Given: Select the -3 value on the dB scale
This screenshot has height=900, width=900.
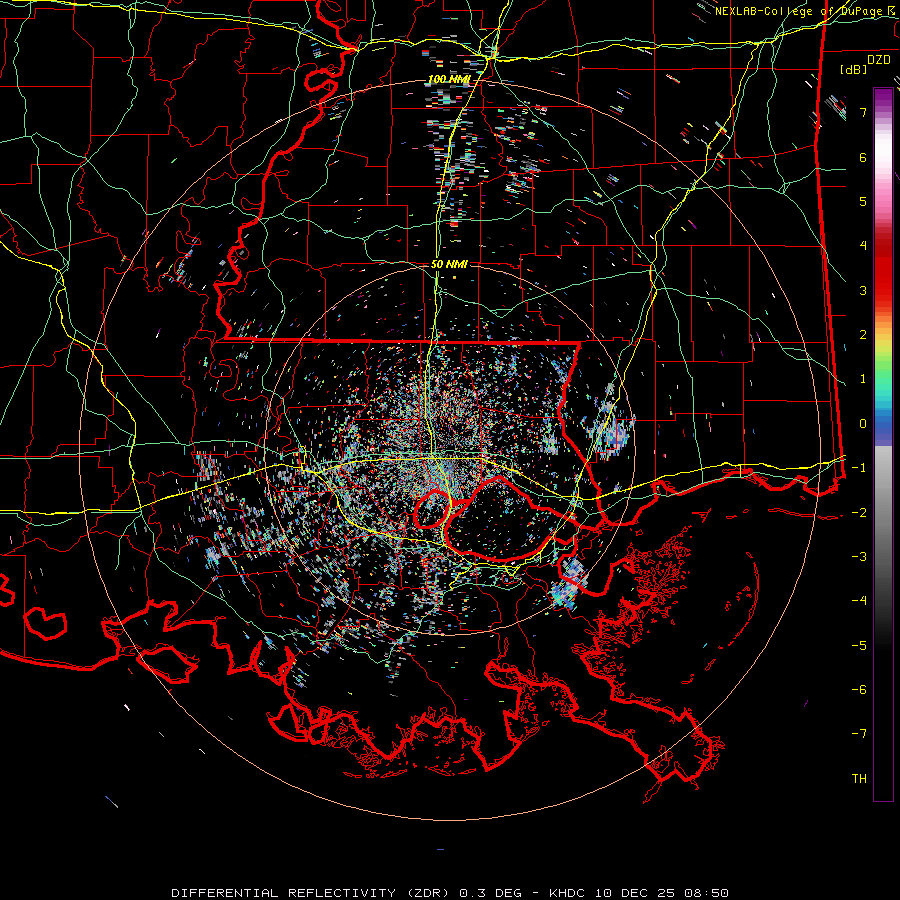Looking at the screenshot, I should pos(859,556).
